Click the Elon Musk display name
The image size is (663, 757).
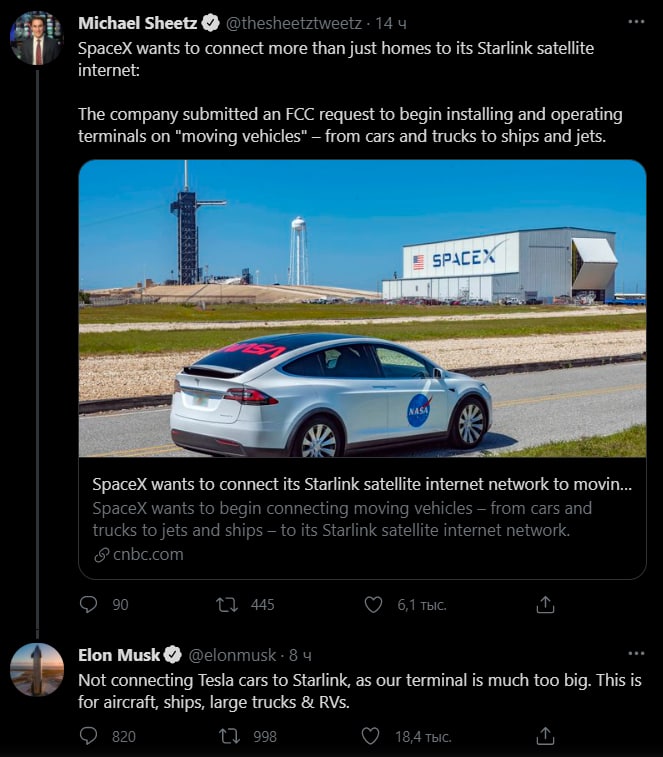click(x=119, y=655)
